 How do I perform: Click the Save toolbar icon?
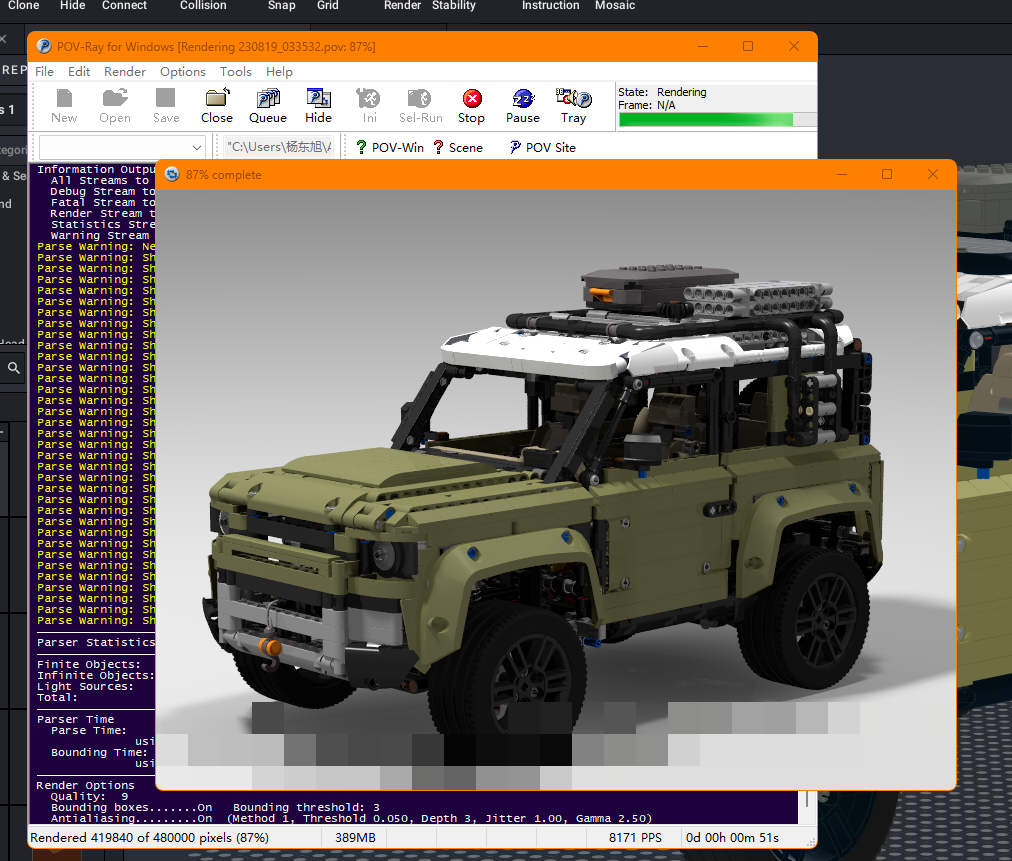point(166,106)
